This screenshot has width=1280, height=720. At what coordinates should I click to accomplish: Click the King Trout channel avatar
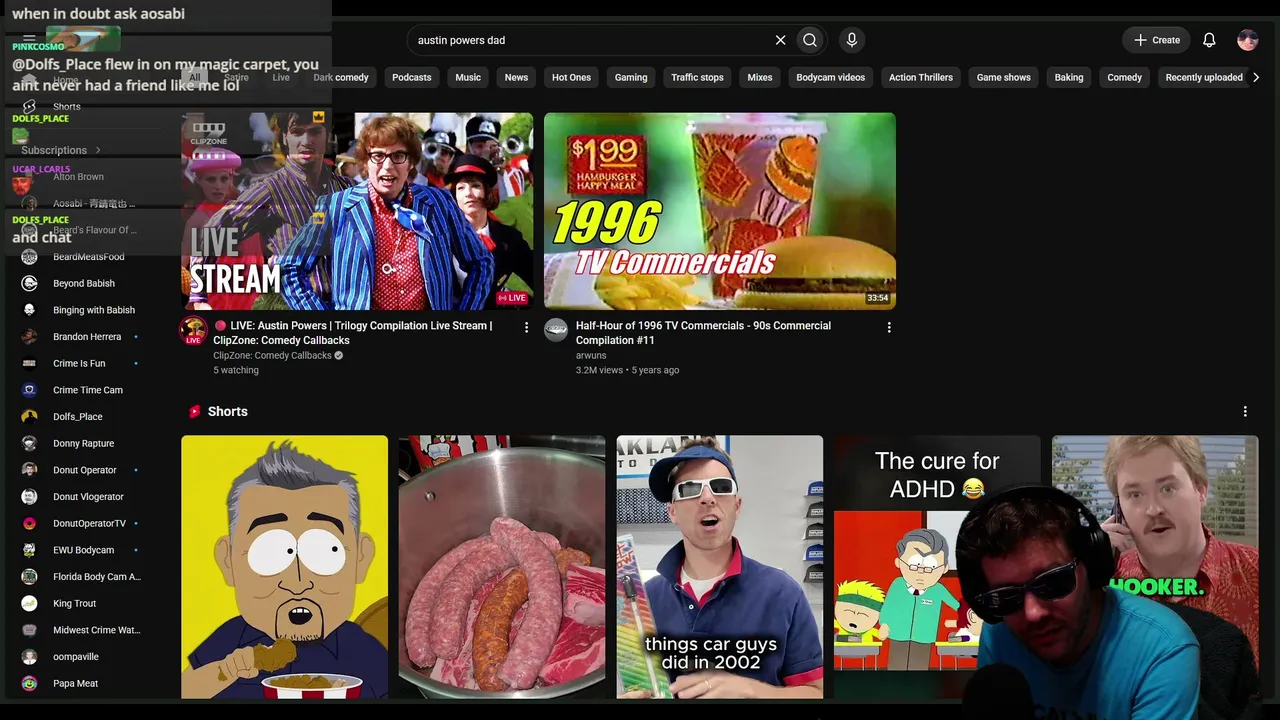coord(30,603)
